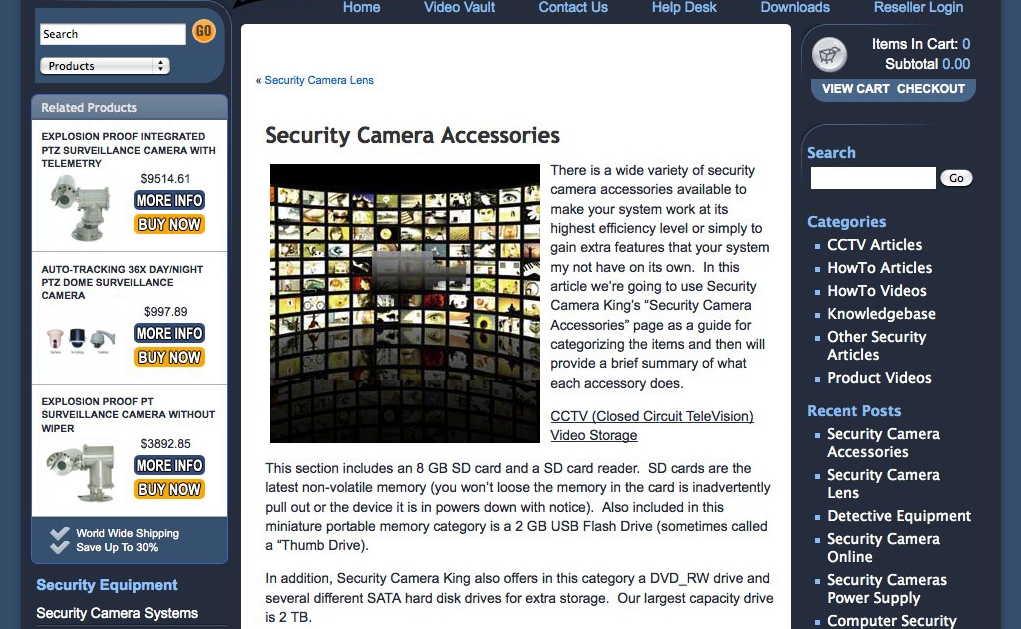Open the Reseller Login menu item
Image resolution: width=1021 pixels, height=629 pixels.
[918, 7]
